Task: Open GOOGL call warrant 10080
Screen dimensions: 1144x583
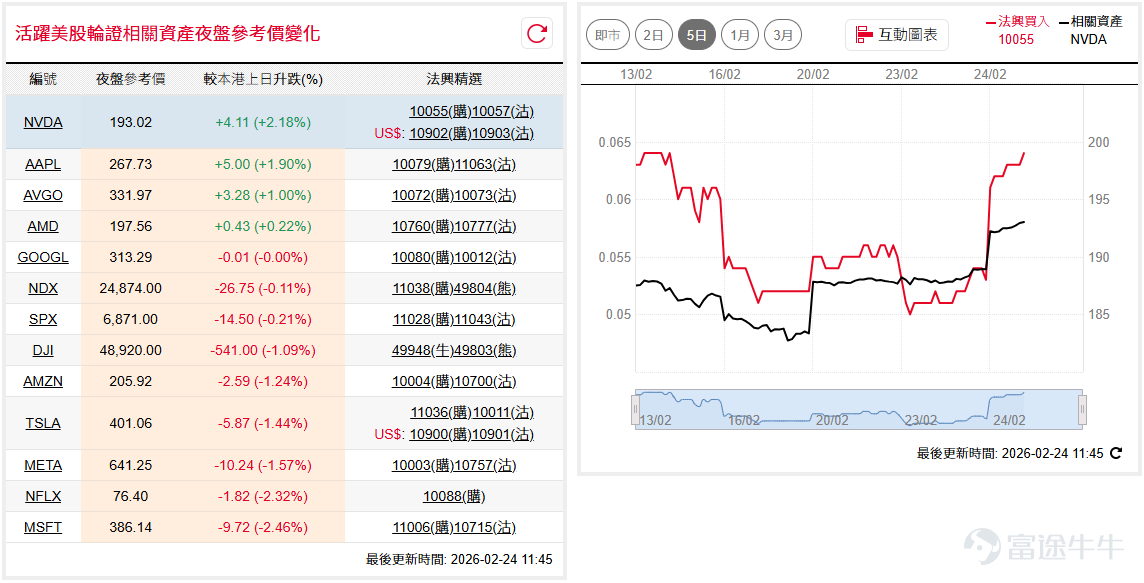Action: click(x=423, y=258)
